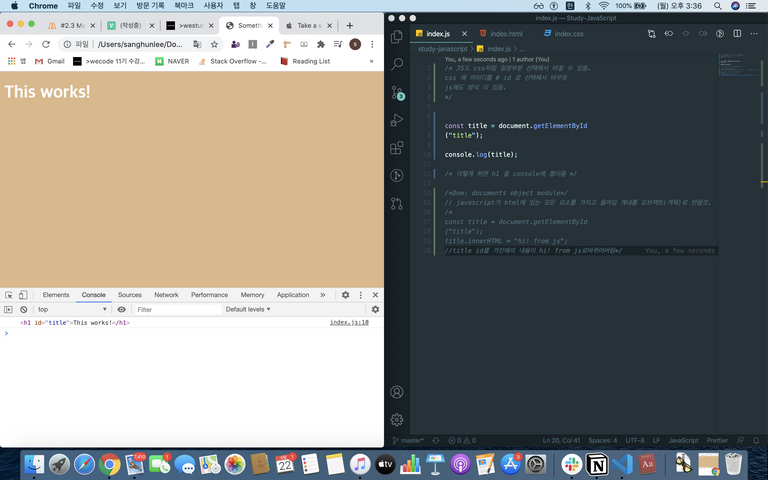Create live expression eye icon
Image resolution: width=768 pixels, height=480 pixels.
click(x=121, y=309)
